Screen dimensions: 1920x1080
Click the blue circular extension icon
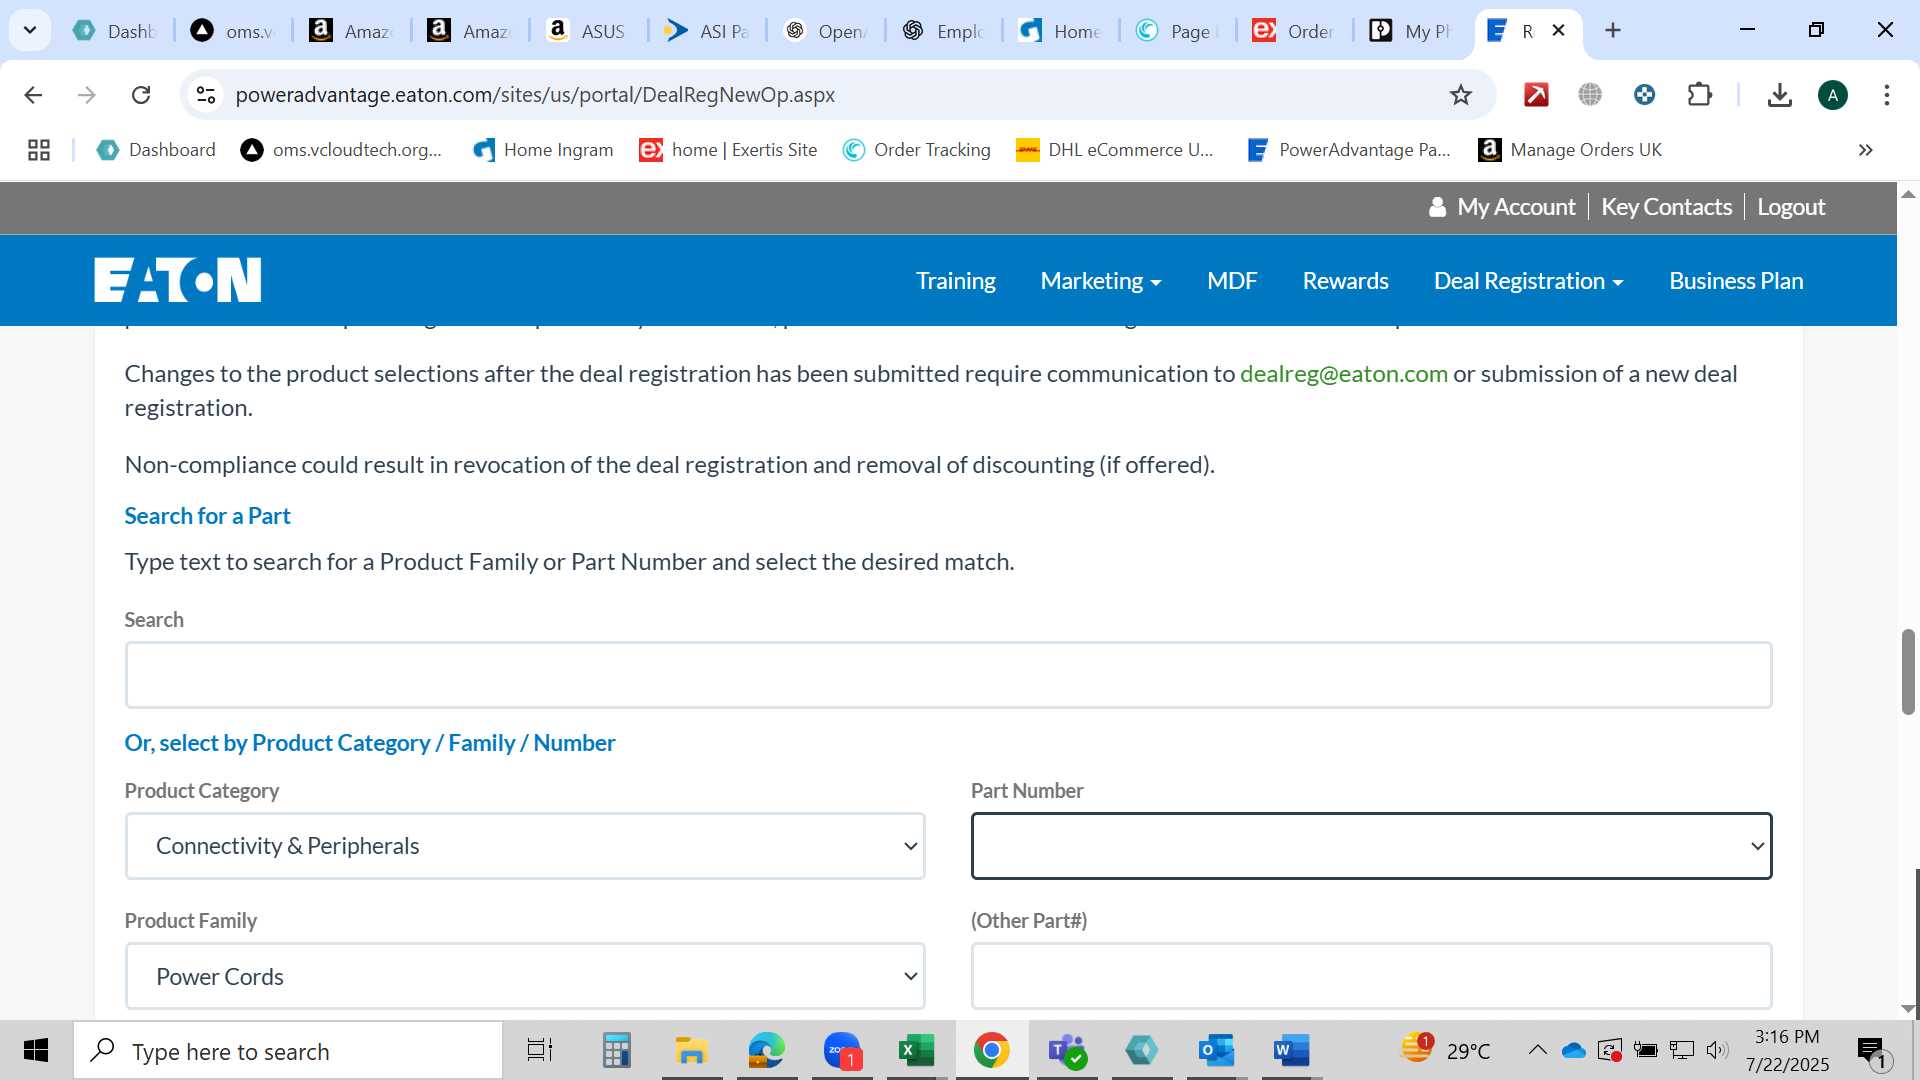click(1644, 95)
